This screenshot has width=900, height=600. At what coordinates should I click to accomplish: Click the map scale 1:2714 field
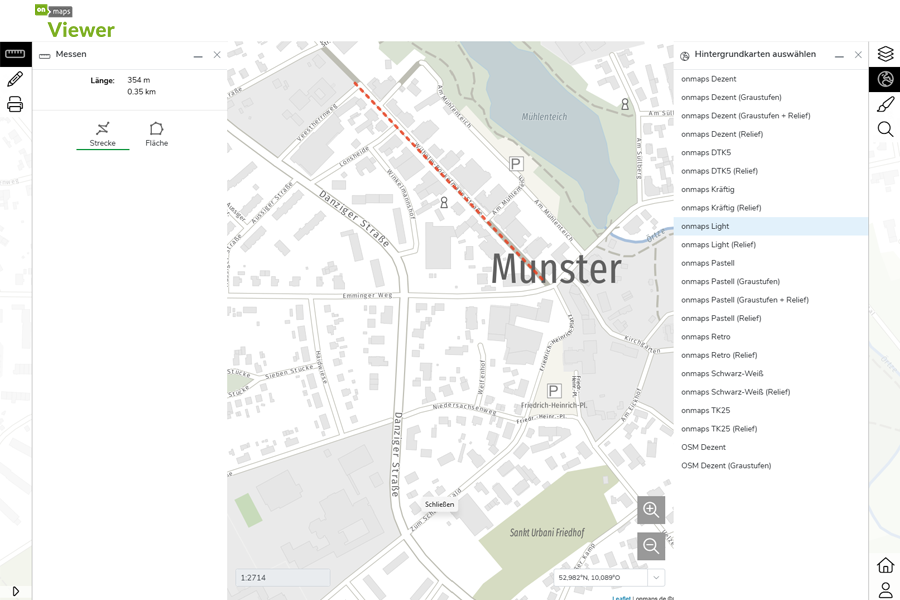tap(283, 578)
